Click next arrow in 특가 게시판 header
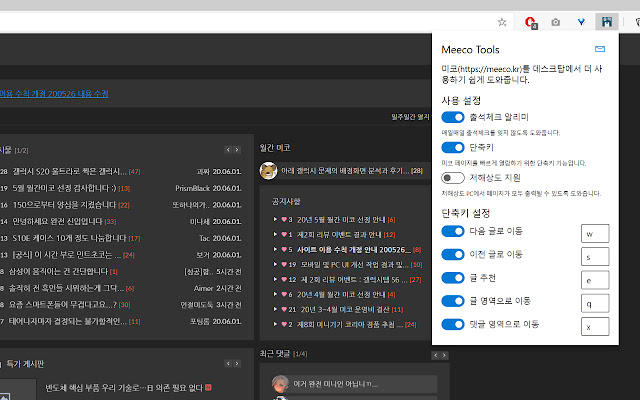Image resolution: width=640 pixels, height=400 pixels. click(x=237, y=363)
